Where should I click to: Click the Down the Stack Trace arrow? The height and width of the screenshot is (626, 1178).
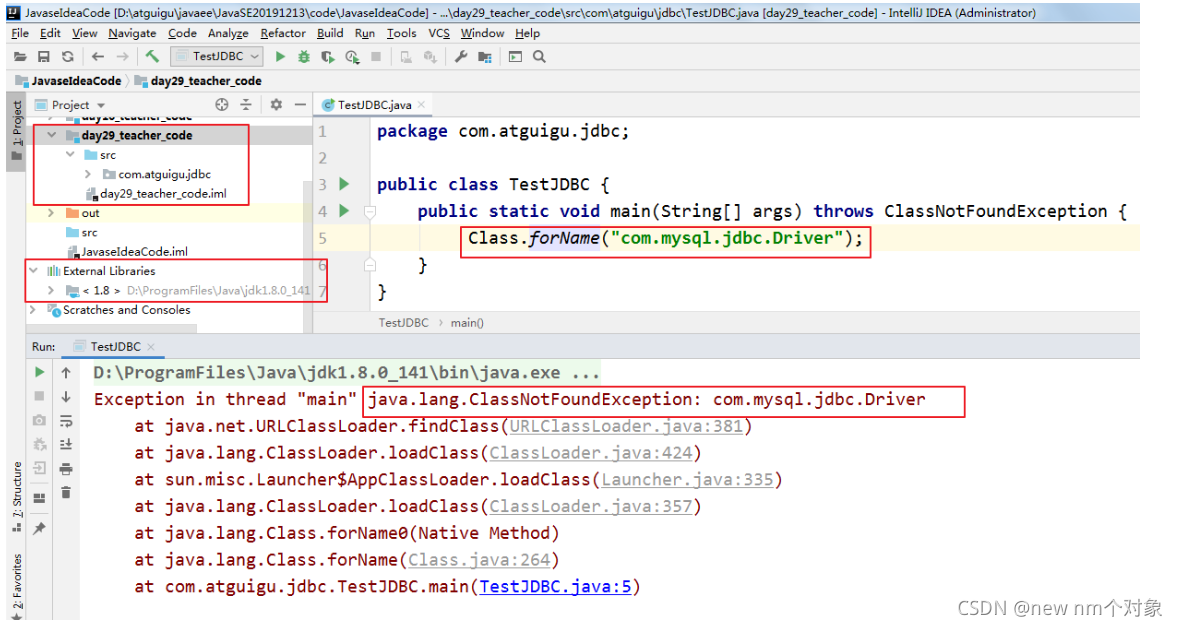pyautogui.click(x=66, y=397)
